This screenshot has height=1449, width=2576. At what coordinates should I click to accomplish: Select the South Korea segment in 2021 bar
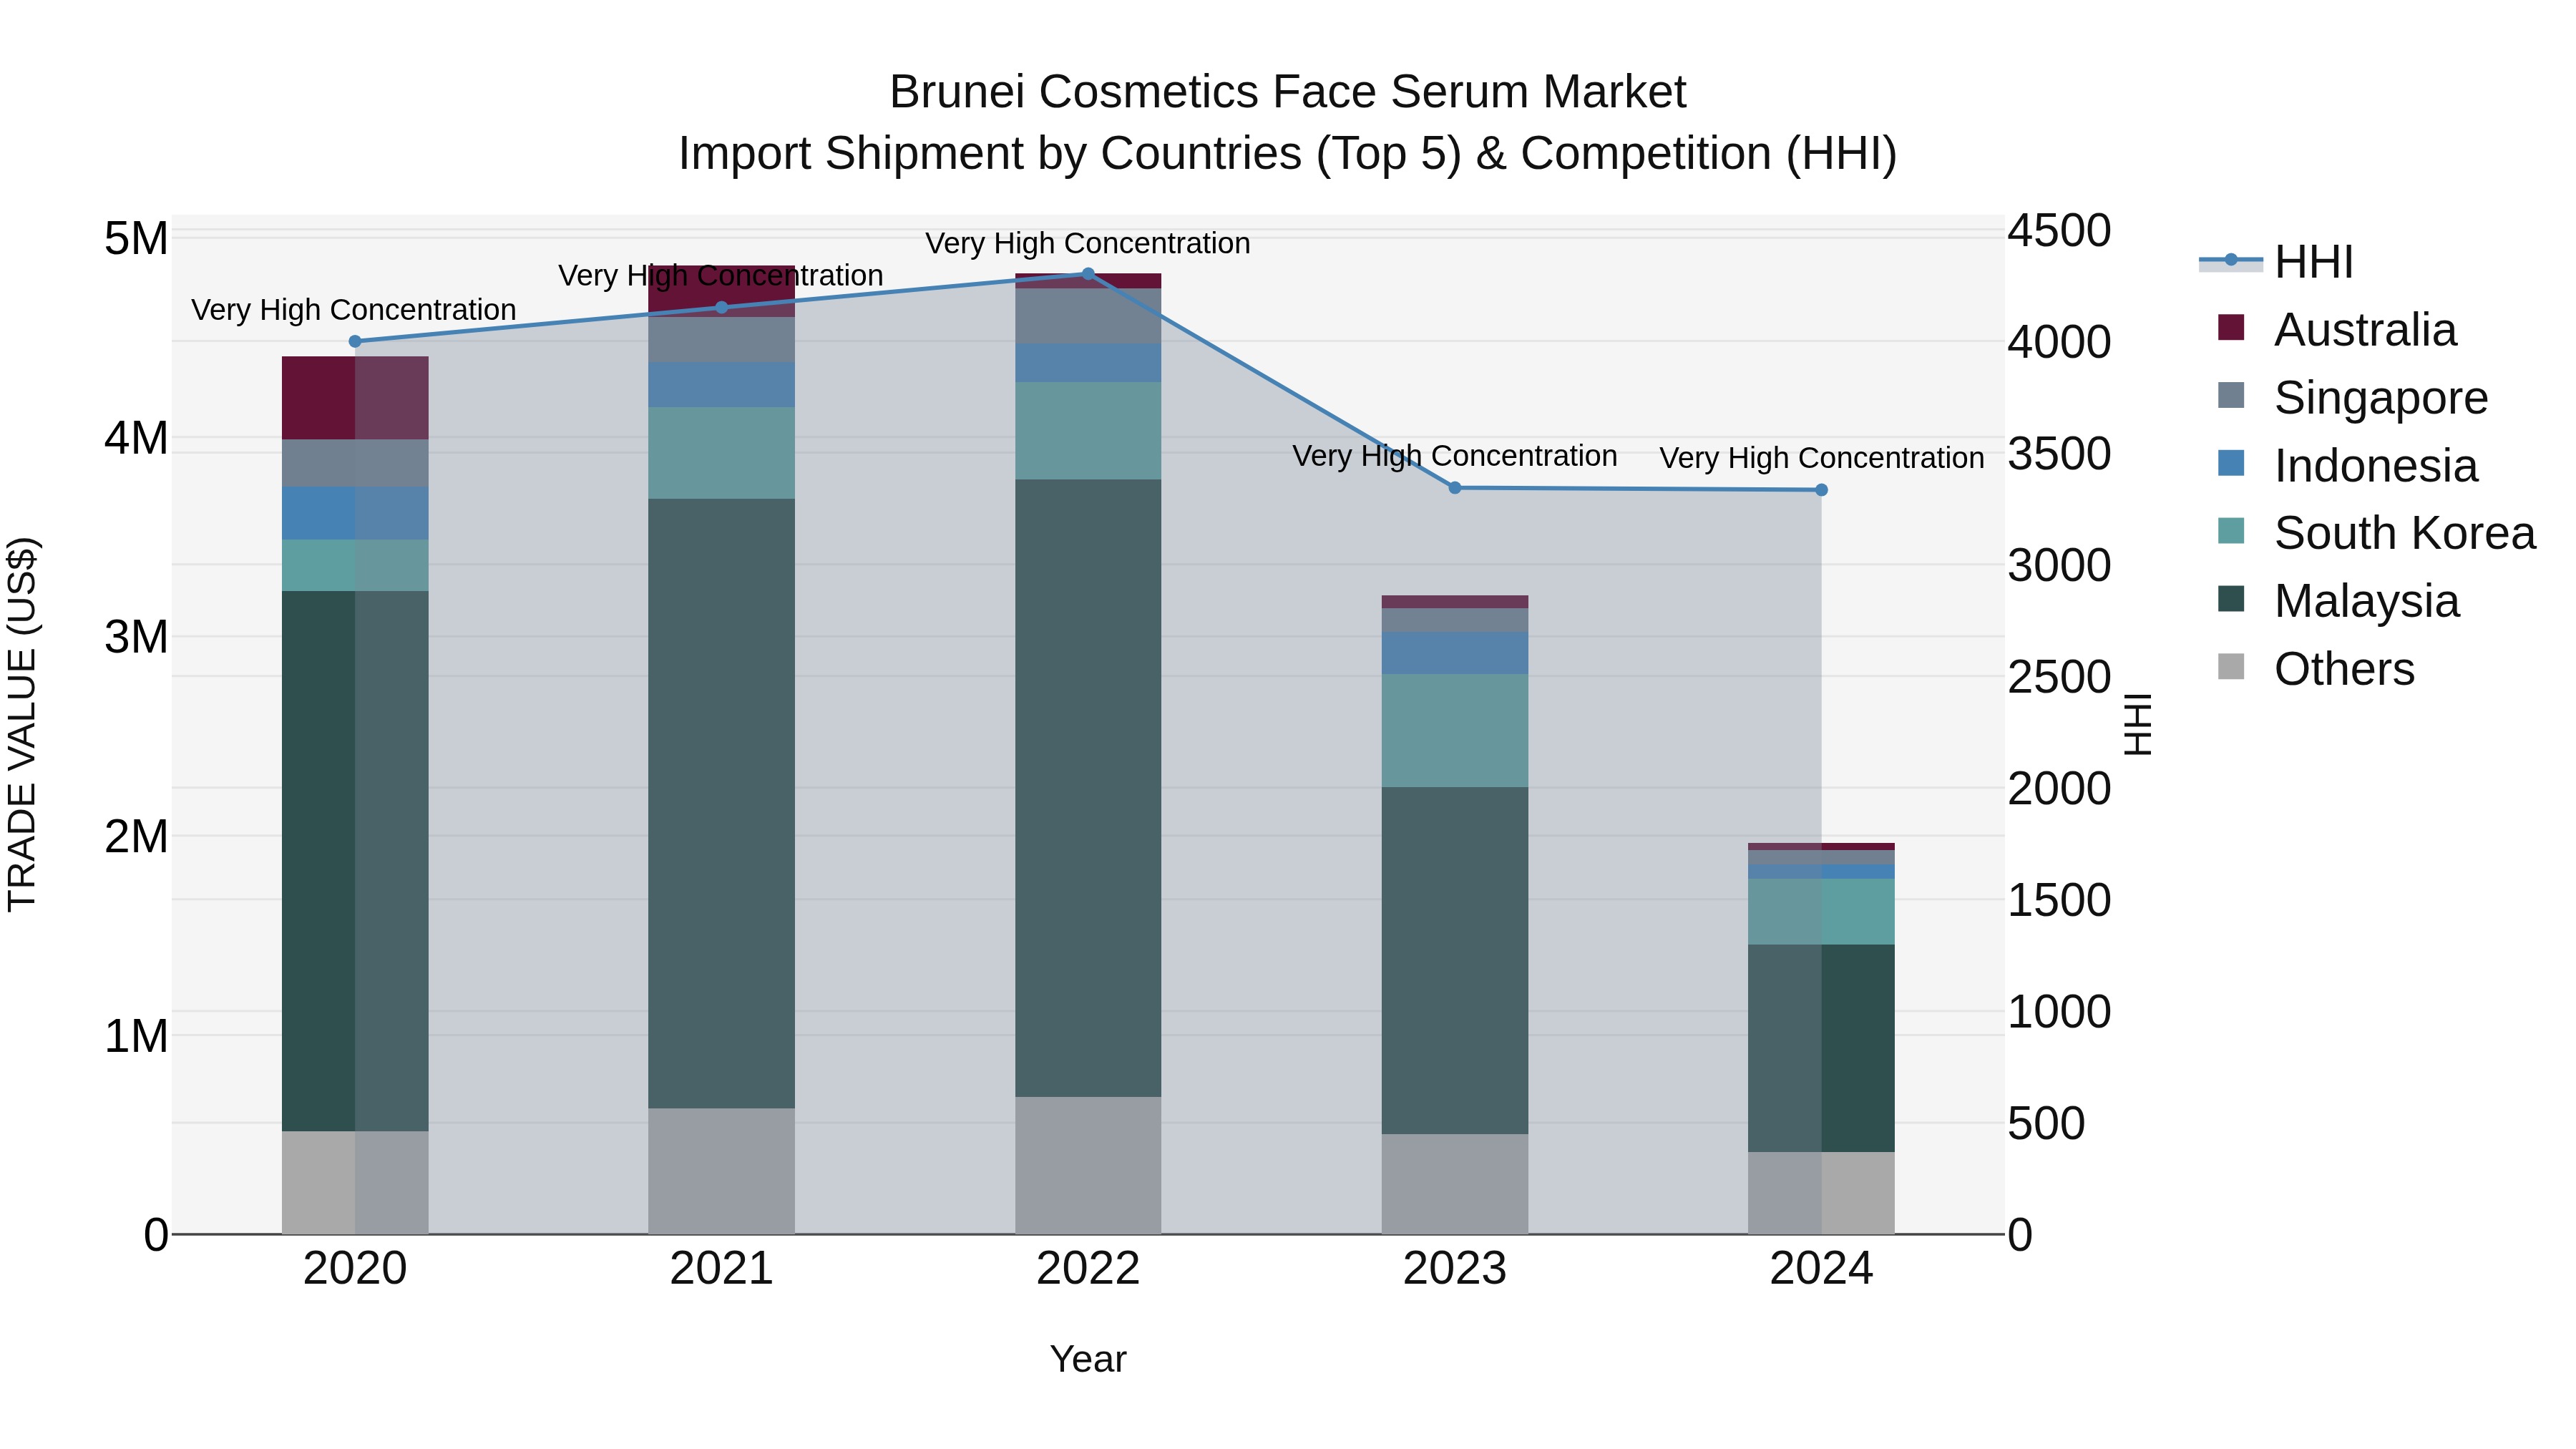(722, 453)
